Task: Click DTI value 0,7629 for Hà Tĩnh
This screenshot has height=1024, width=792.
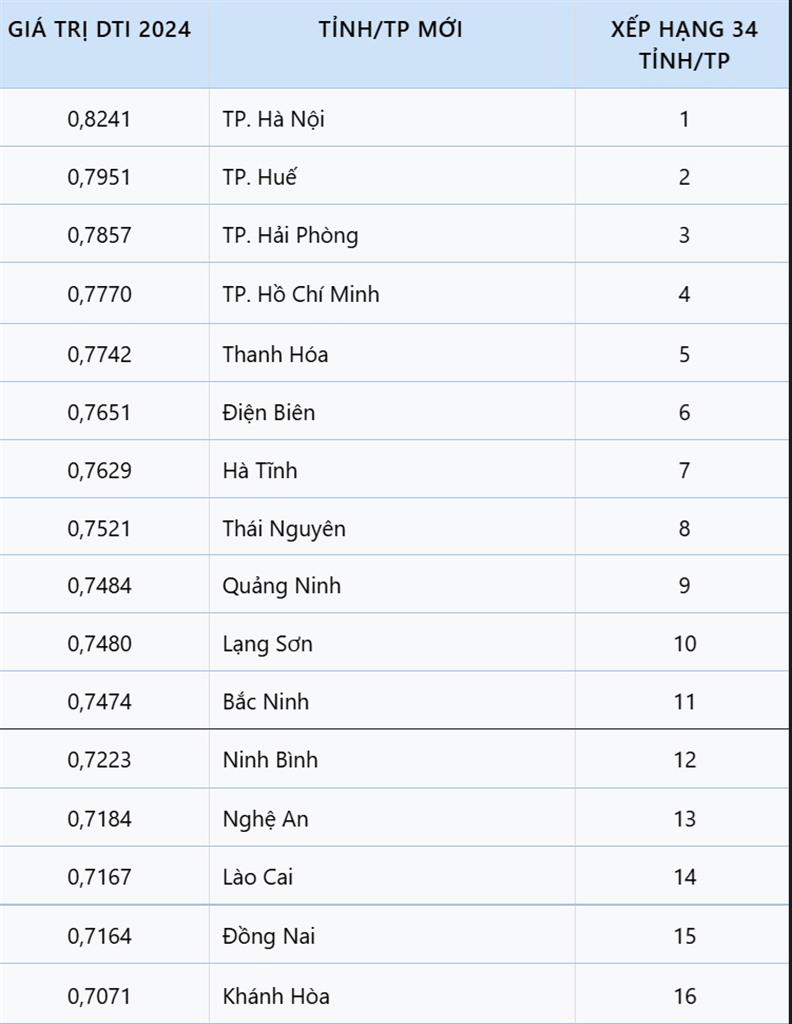Action: coord(99,470)
